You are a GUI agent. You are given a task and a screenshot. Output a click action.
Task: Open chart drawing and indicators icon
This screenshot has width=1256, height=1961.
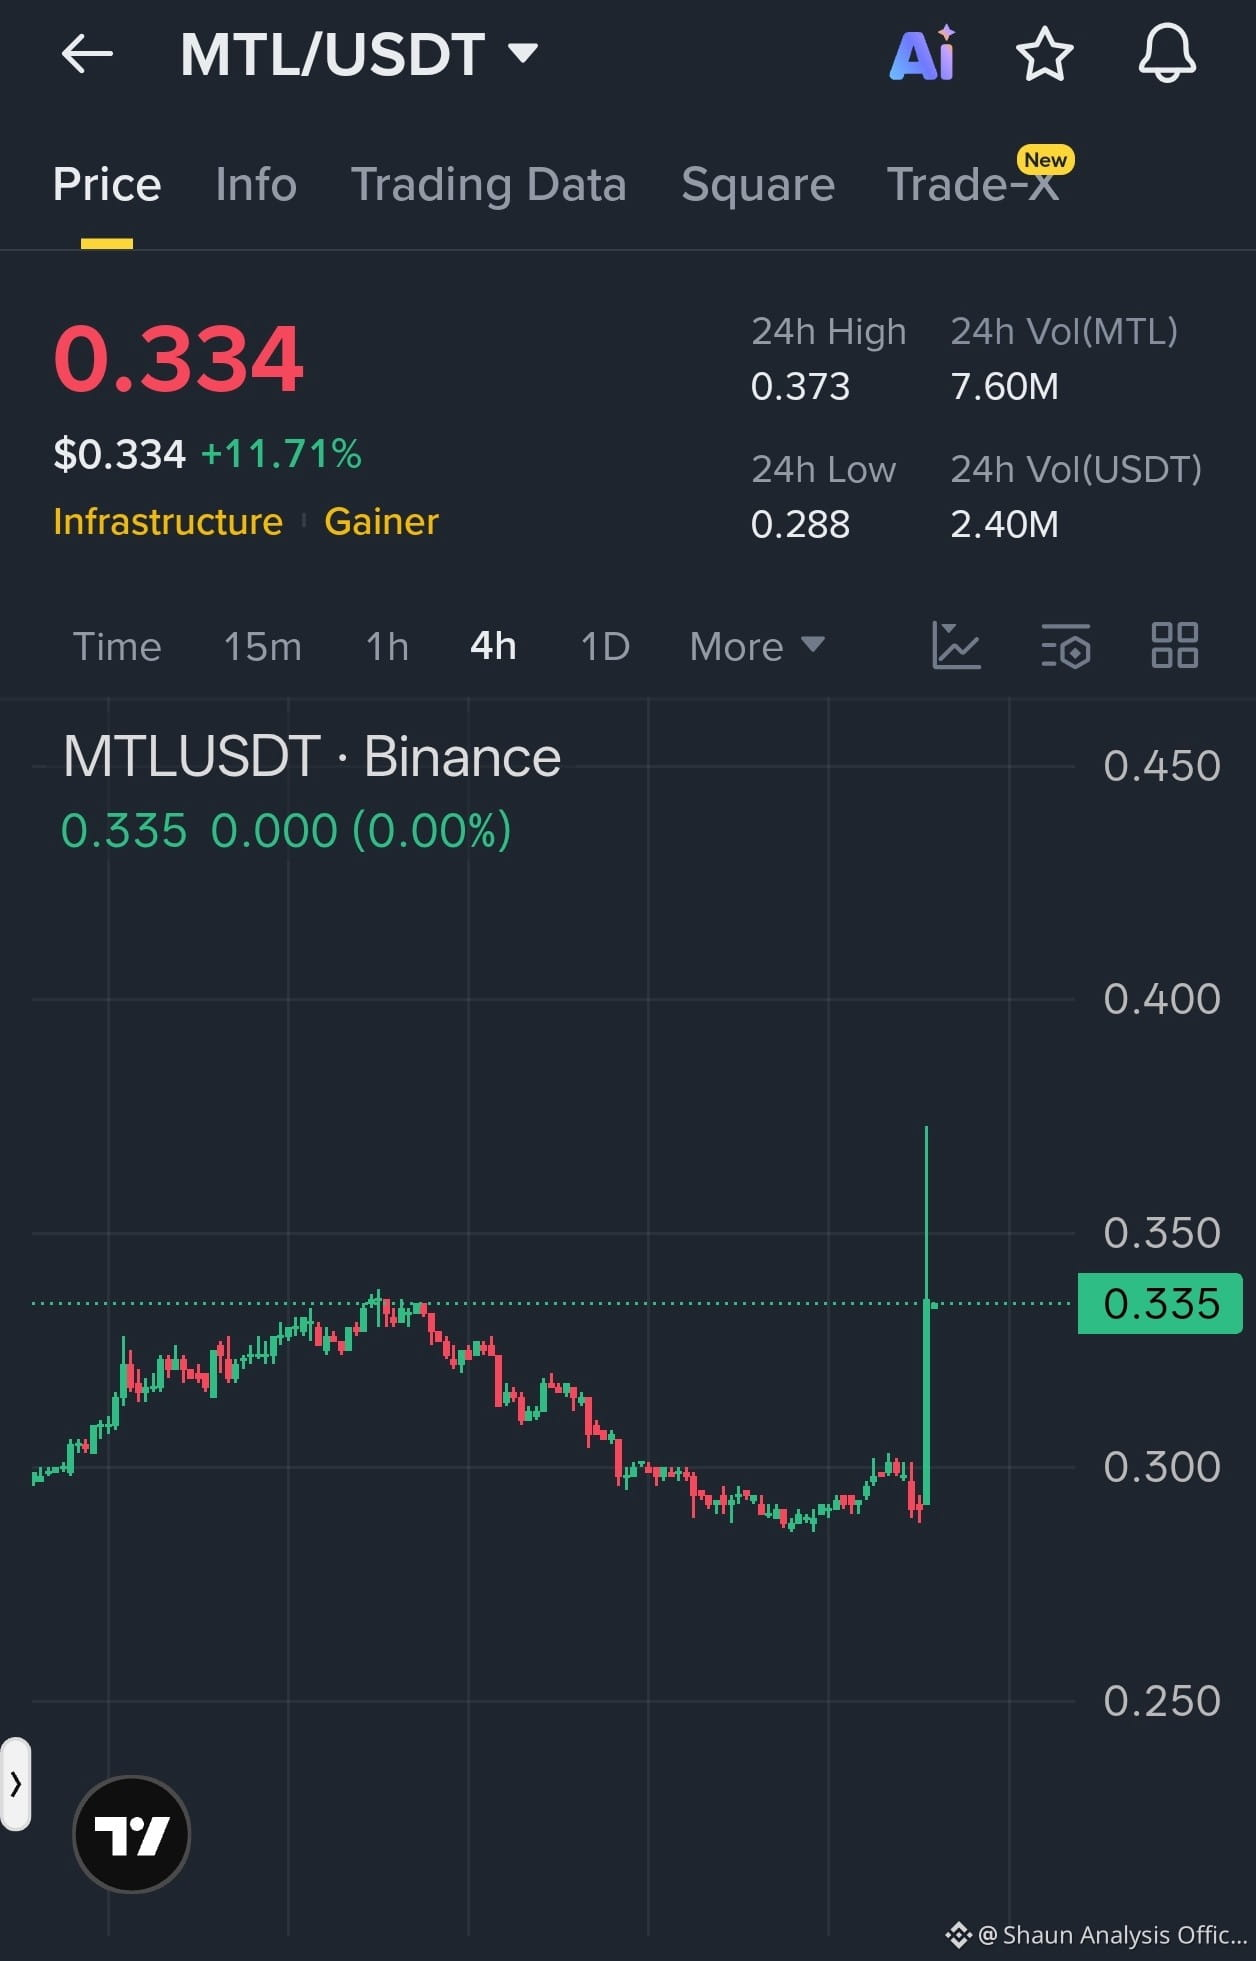956,645
